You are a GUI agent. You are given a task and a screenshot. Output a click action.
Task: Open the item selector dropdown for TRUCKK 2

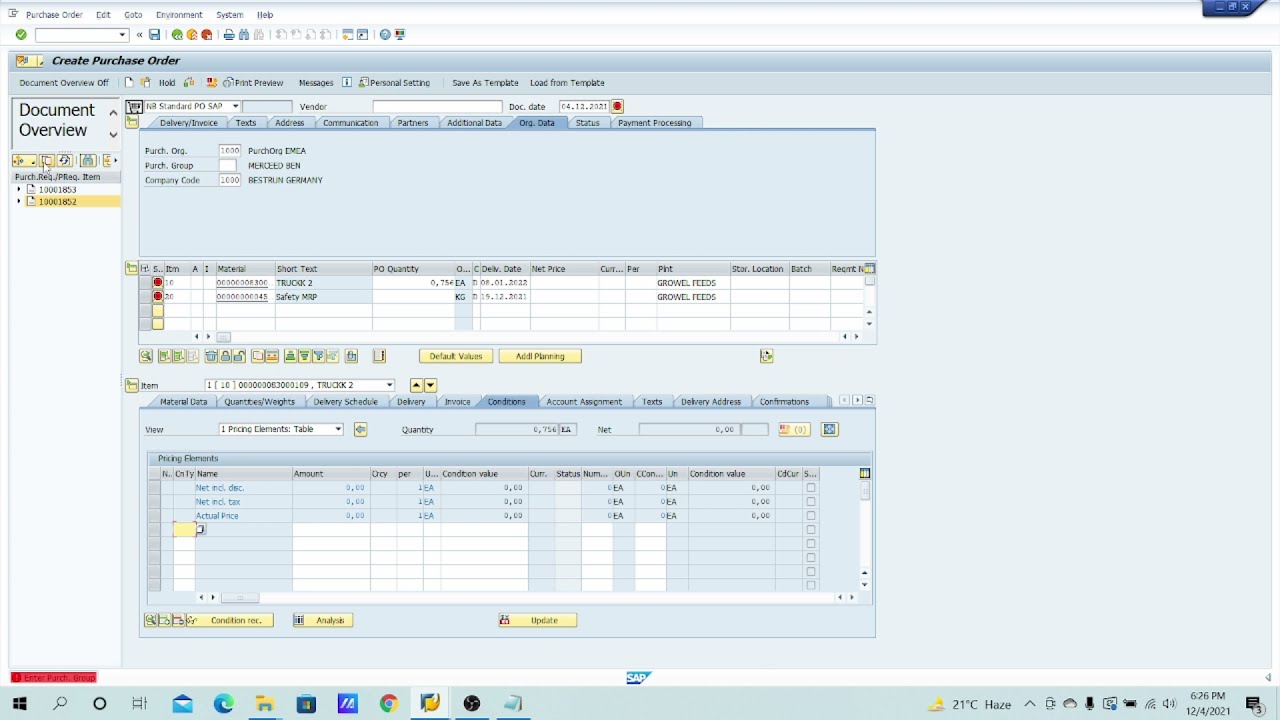point(389,385)
